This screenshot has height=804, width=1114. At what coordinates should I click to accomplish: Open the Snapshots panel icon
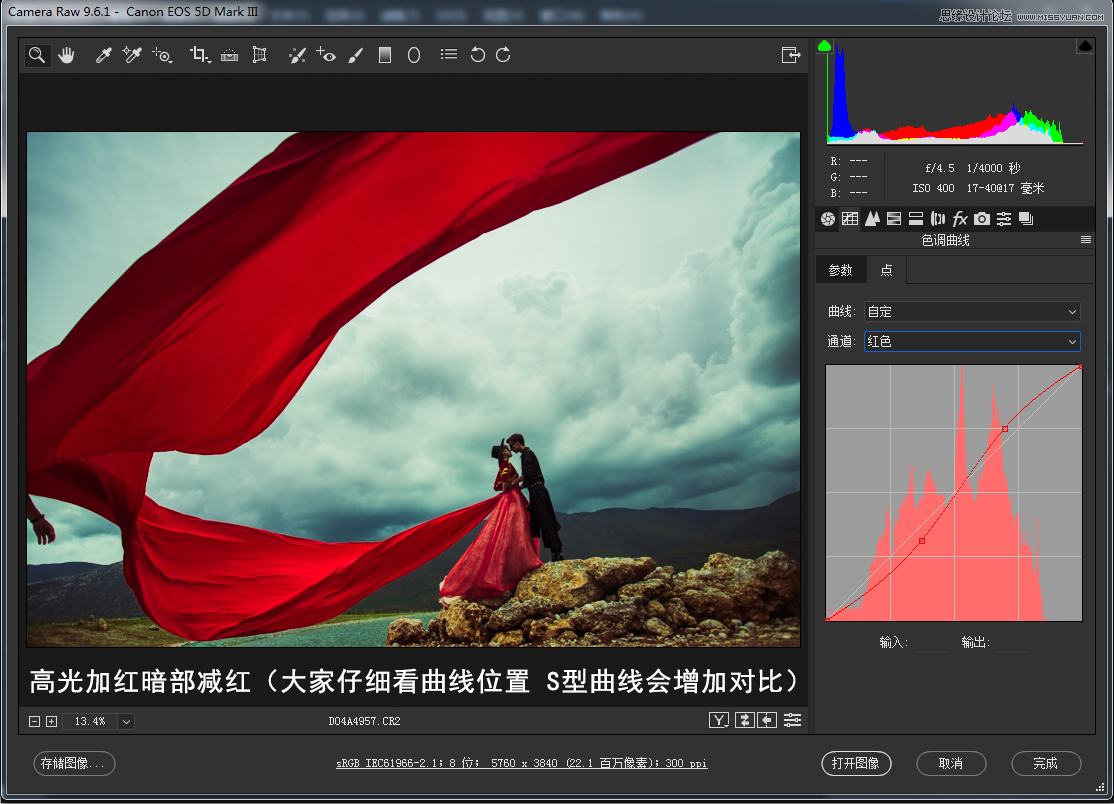coord(1026,219)
